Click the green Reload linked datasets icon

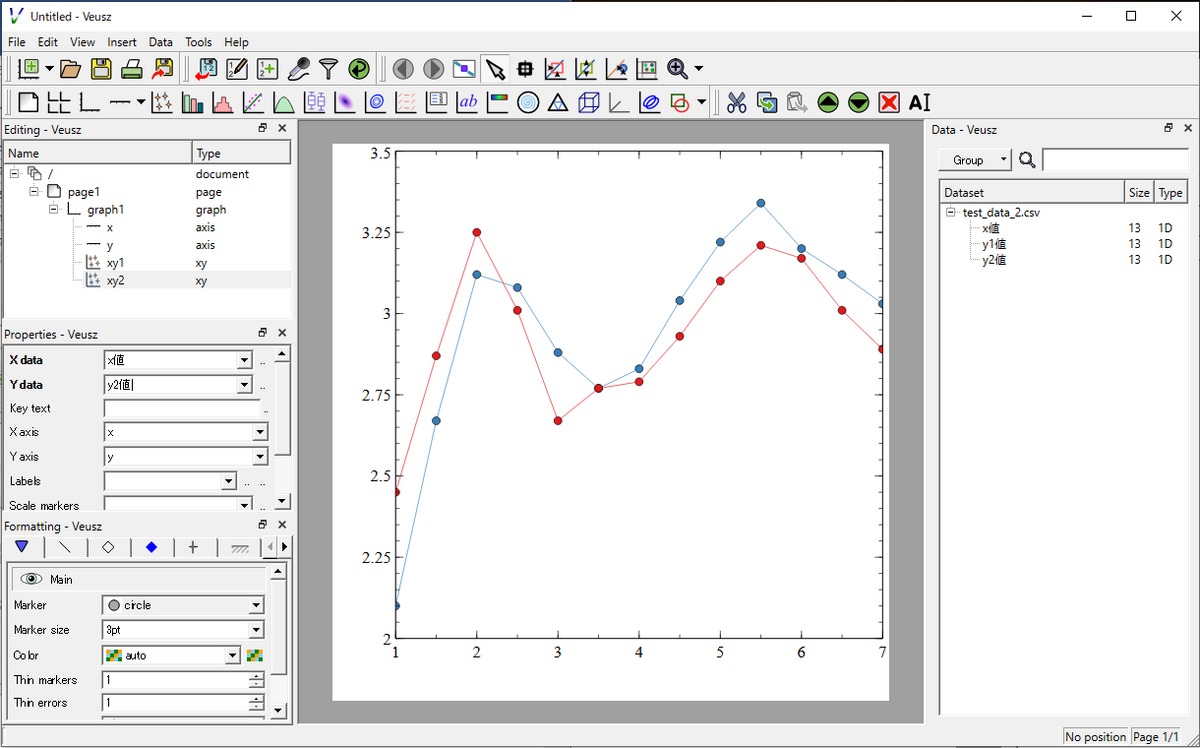point(358,69)
